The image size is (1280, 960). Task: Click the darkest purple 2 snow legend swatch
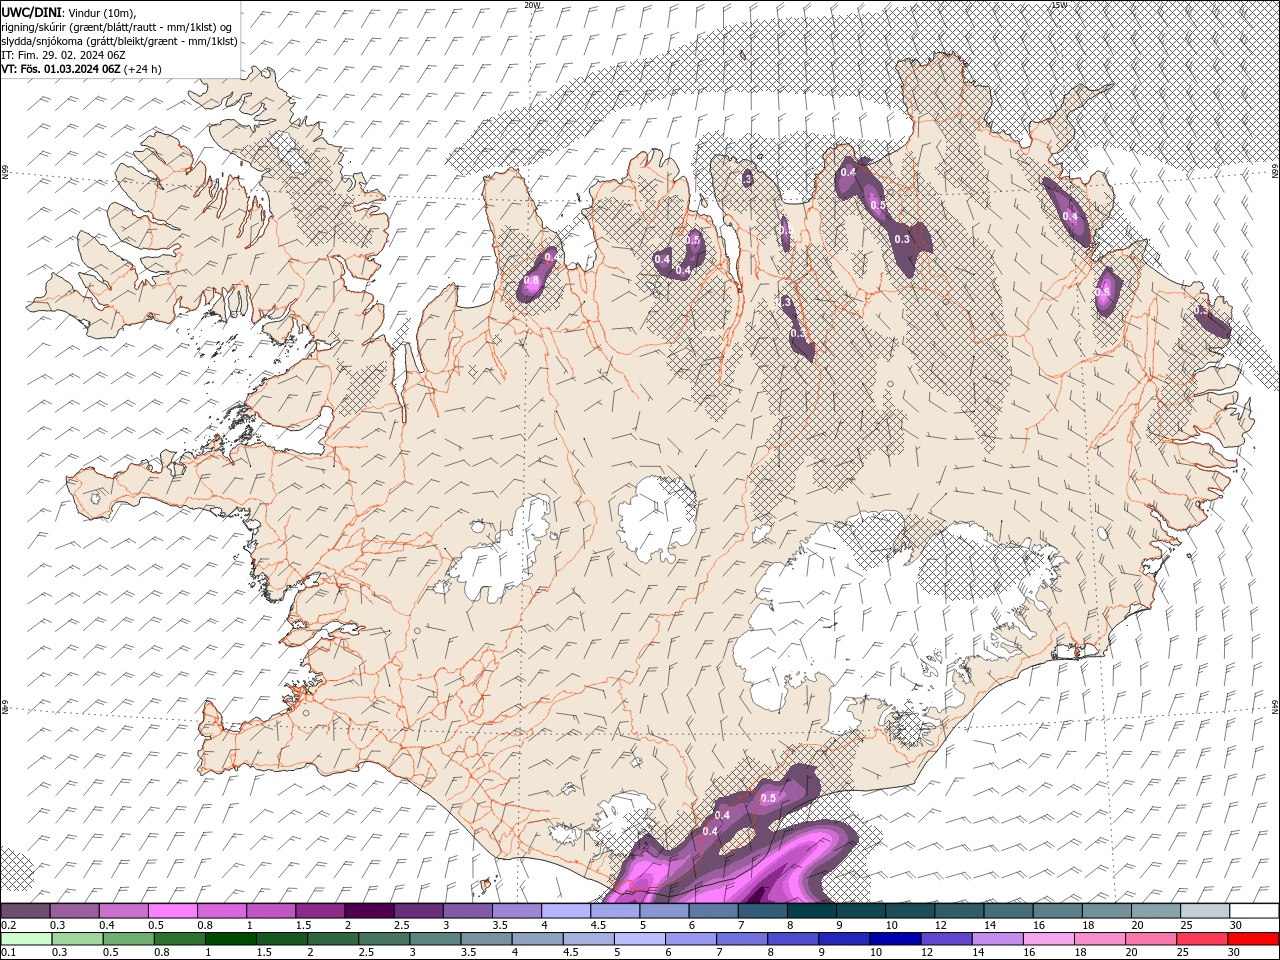369,911
